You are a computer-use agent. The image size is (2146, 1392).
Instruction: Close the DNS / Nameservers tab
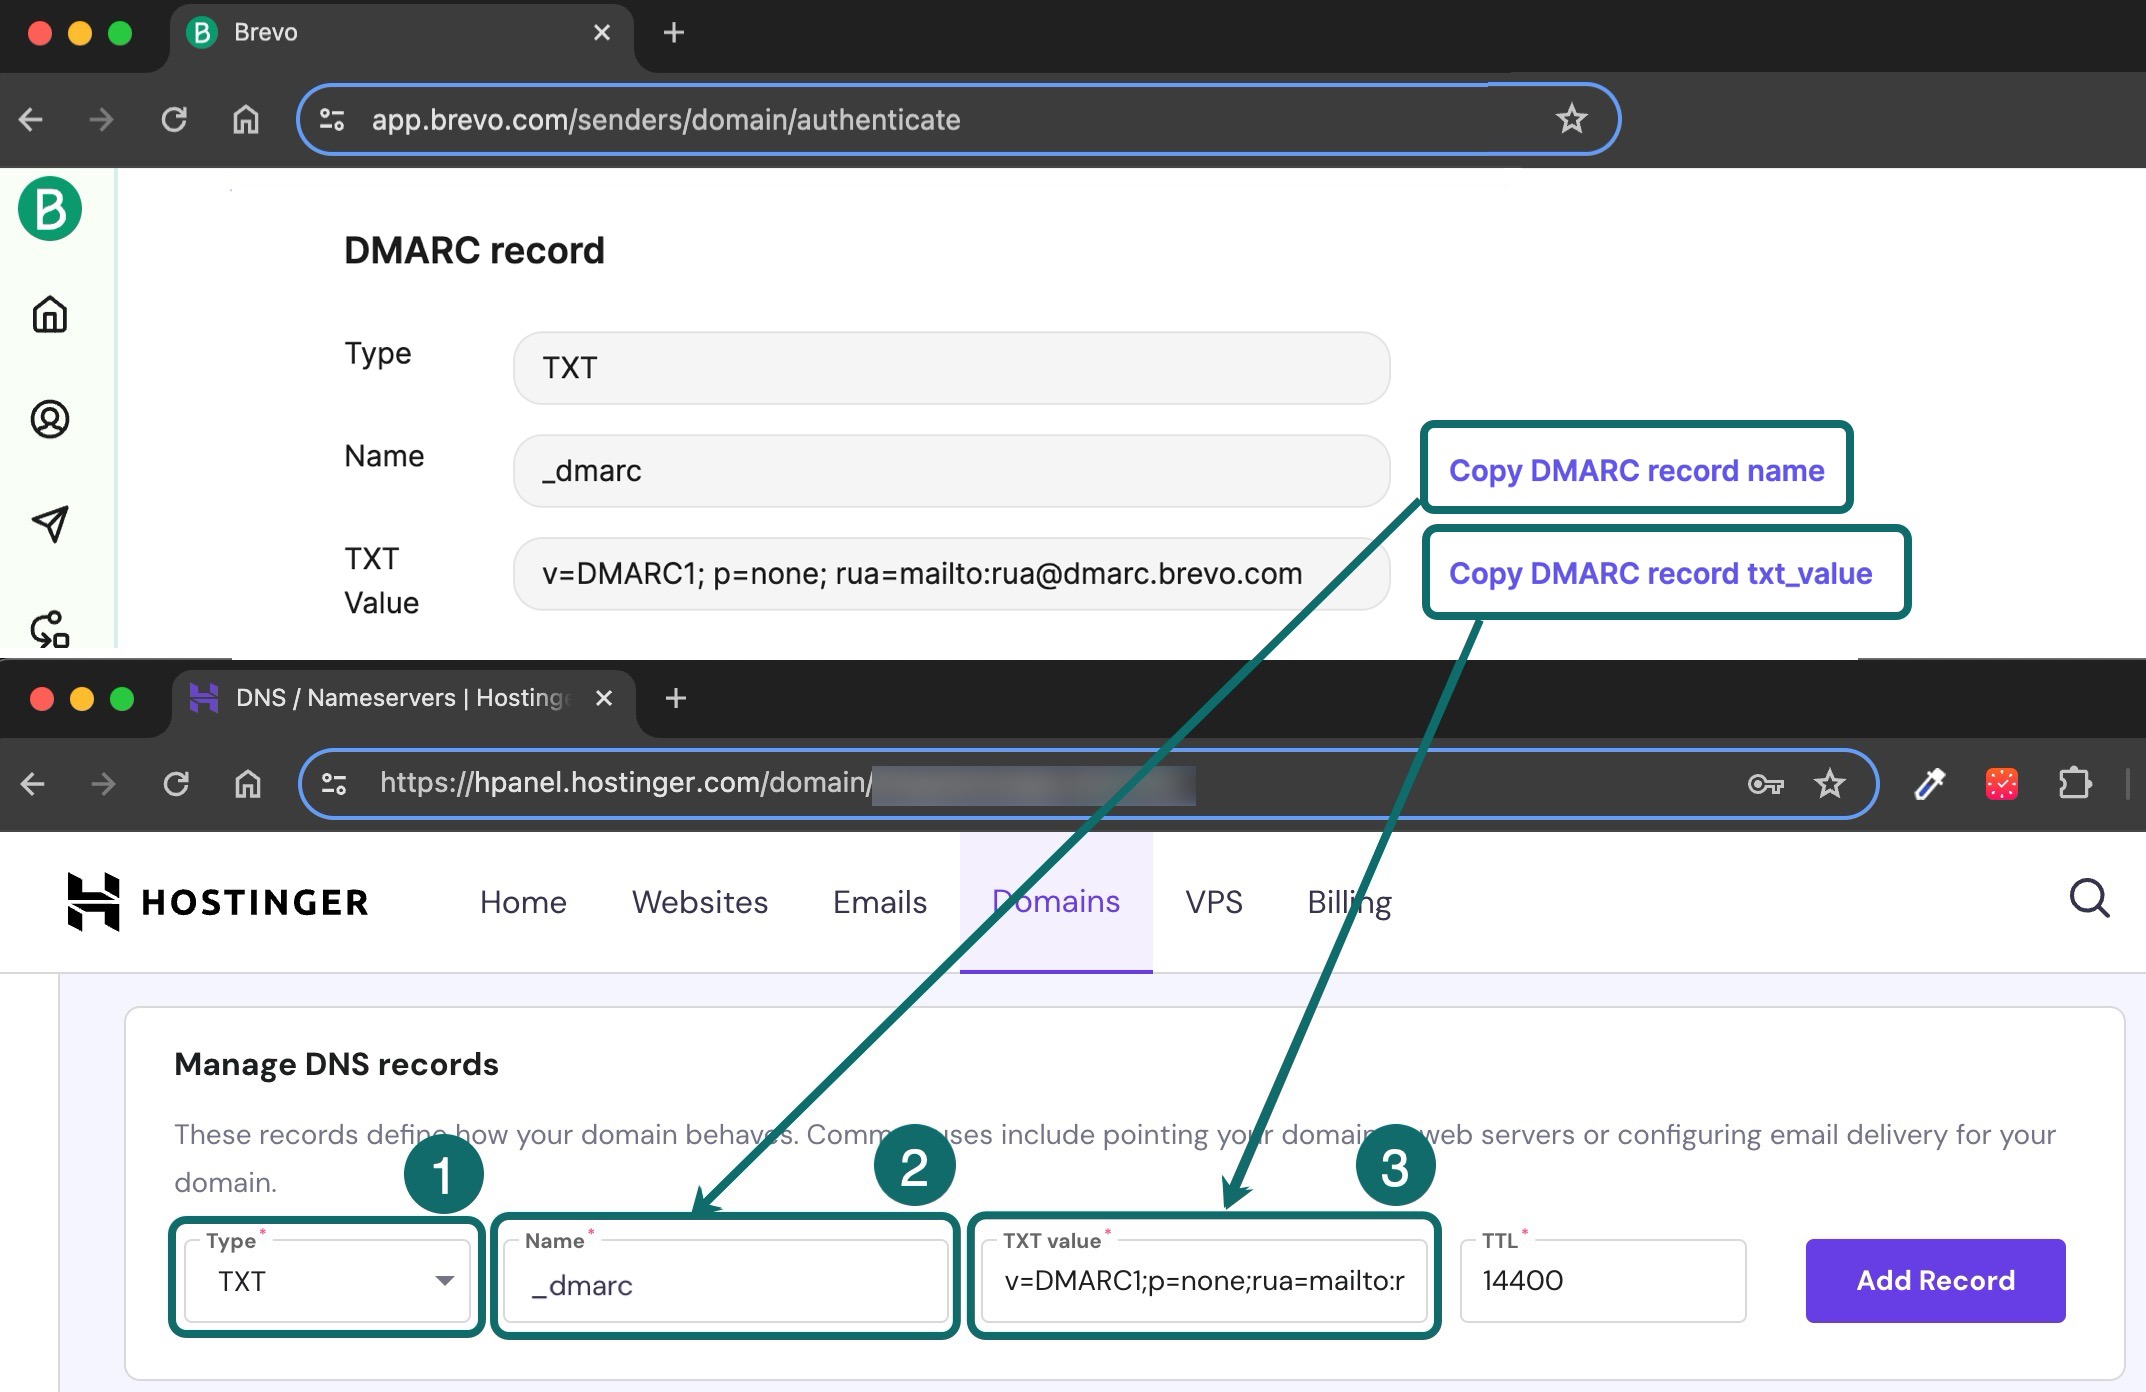604,698
